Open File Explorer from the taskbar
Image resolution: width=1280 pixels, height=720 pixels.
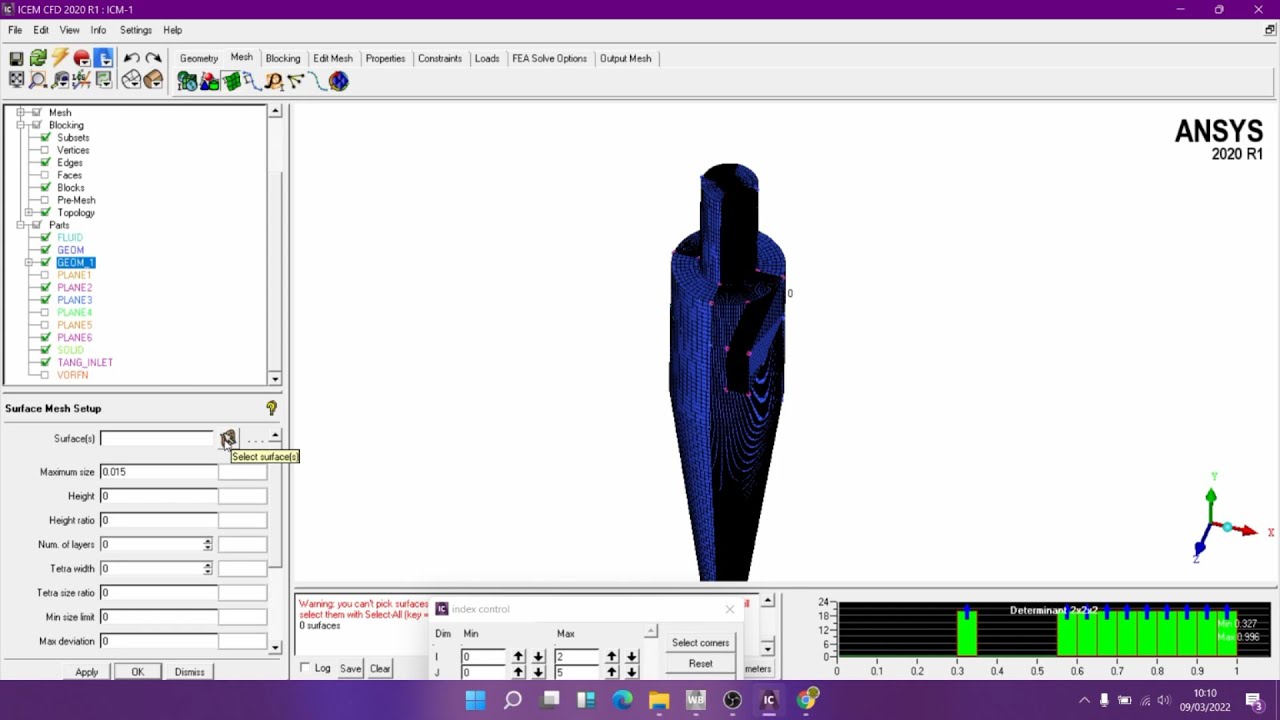point(659,700)
